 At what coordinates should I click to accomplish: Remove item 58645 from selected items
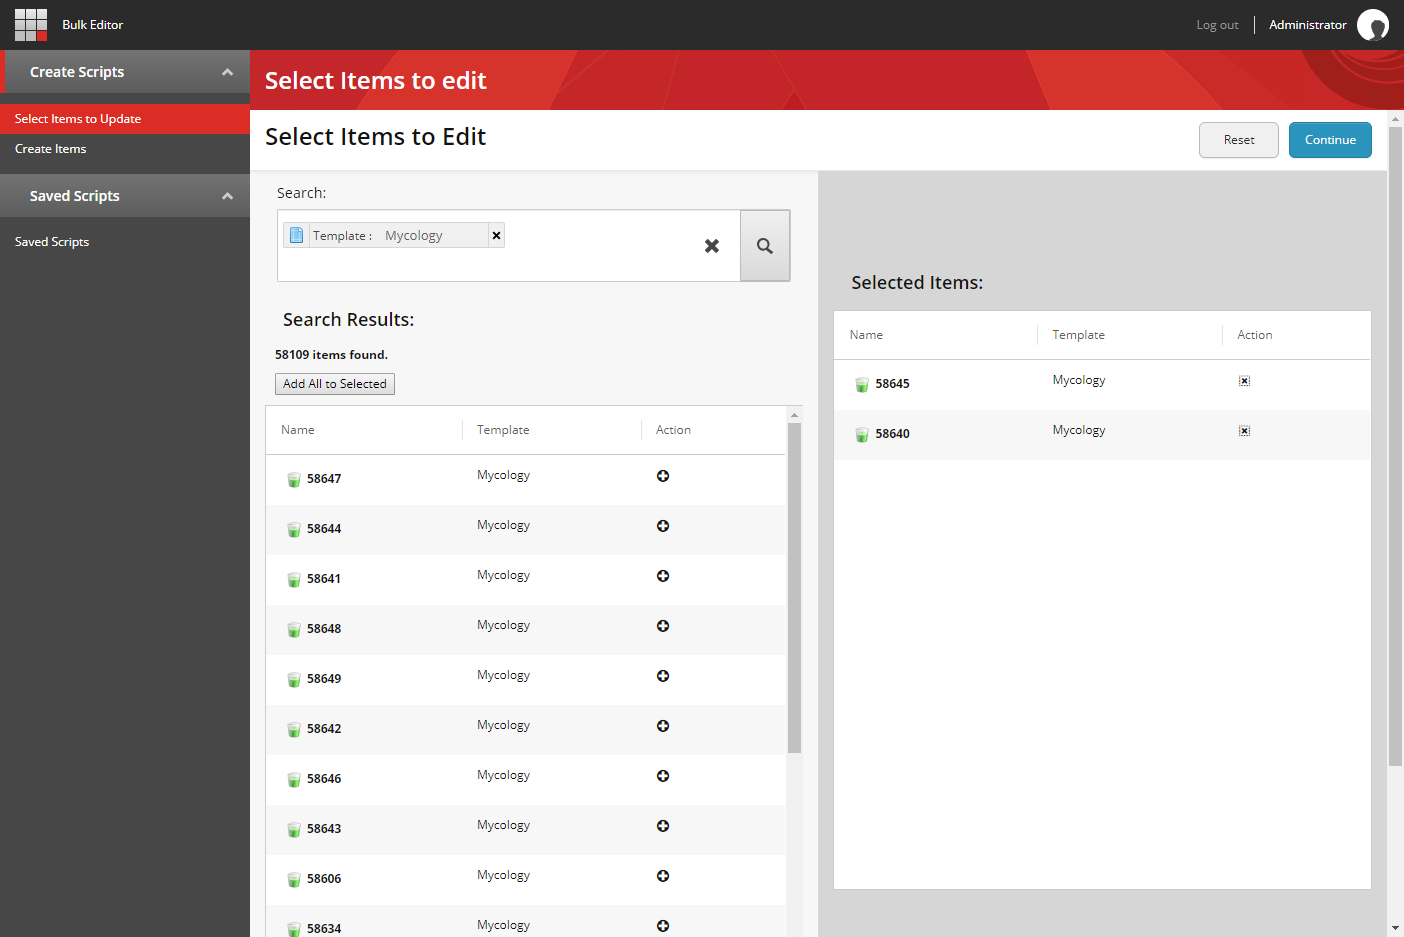[x=1244, y=381]
